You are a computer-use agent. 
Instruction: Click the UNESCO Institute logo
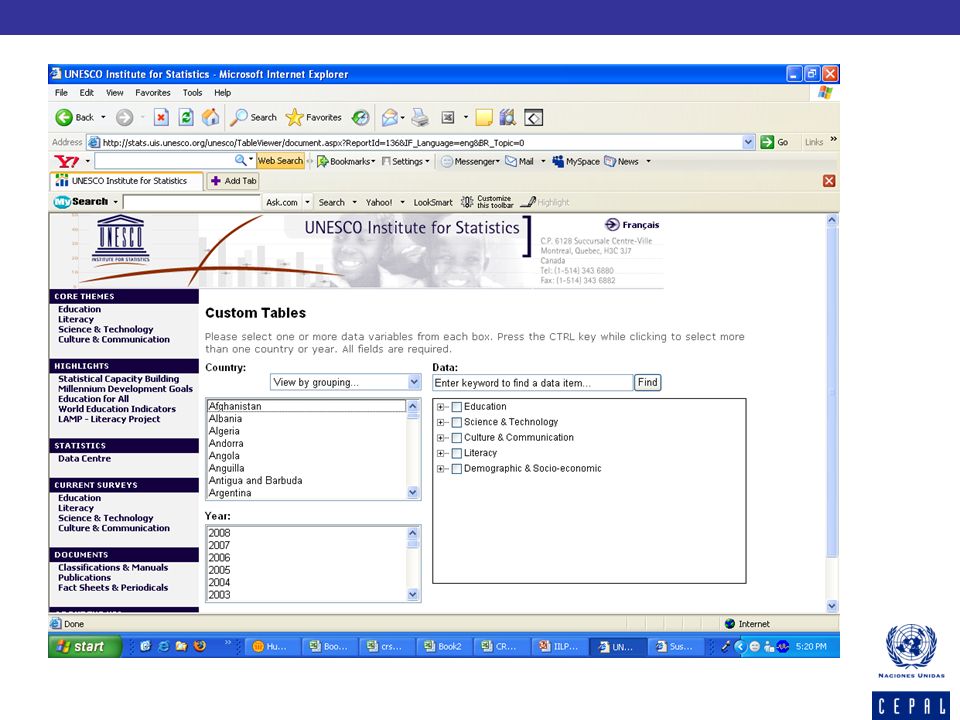[x=121, y=239]
